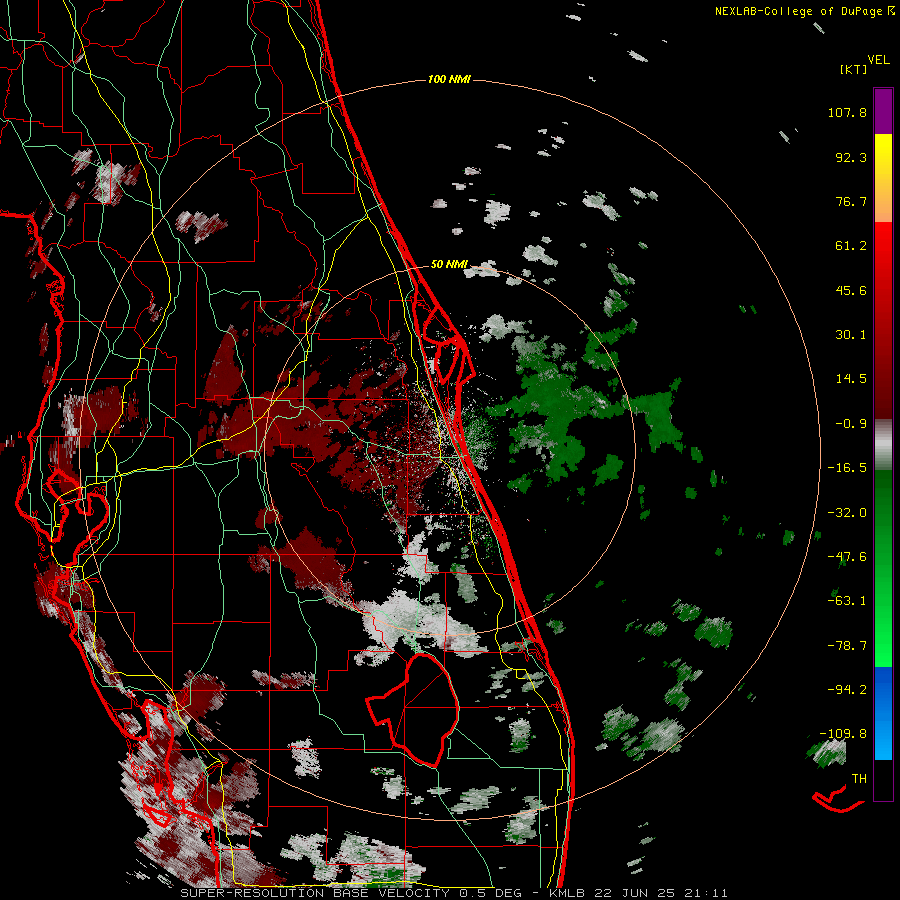Click the -109.8 legend value
This screenshot has width=900, height=900.
tap(843, 734)
